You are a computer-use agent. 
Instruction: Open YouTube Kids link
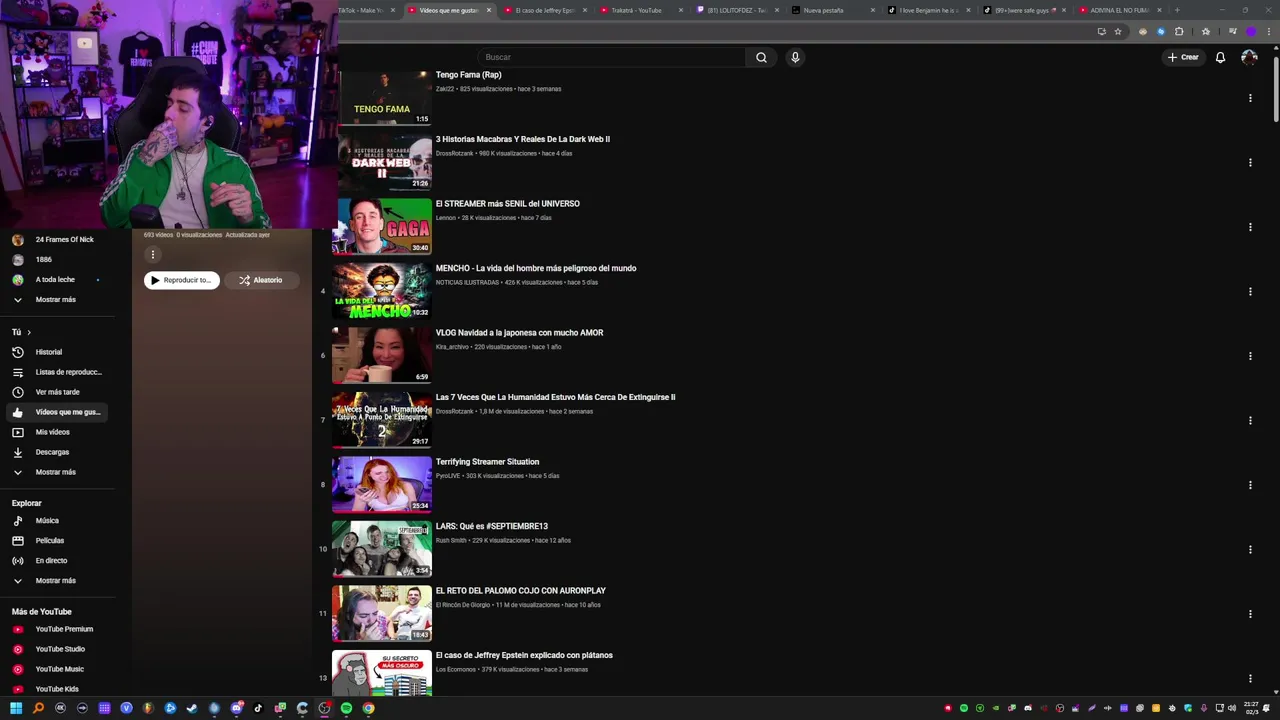point(58,689)
